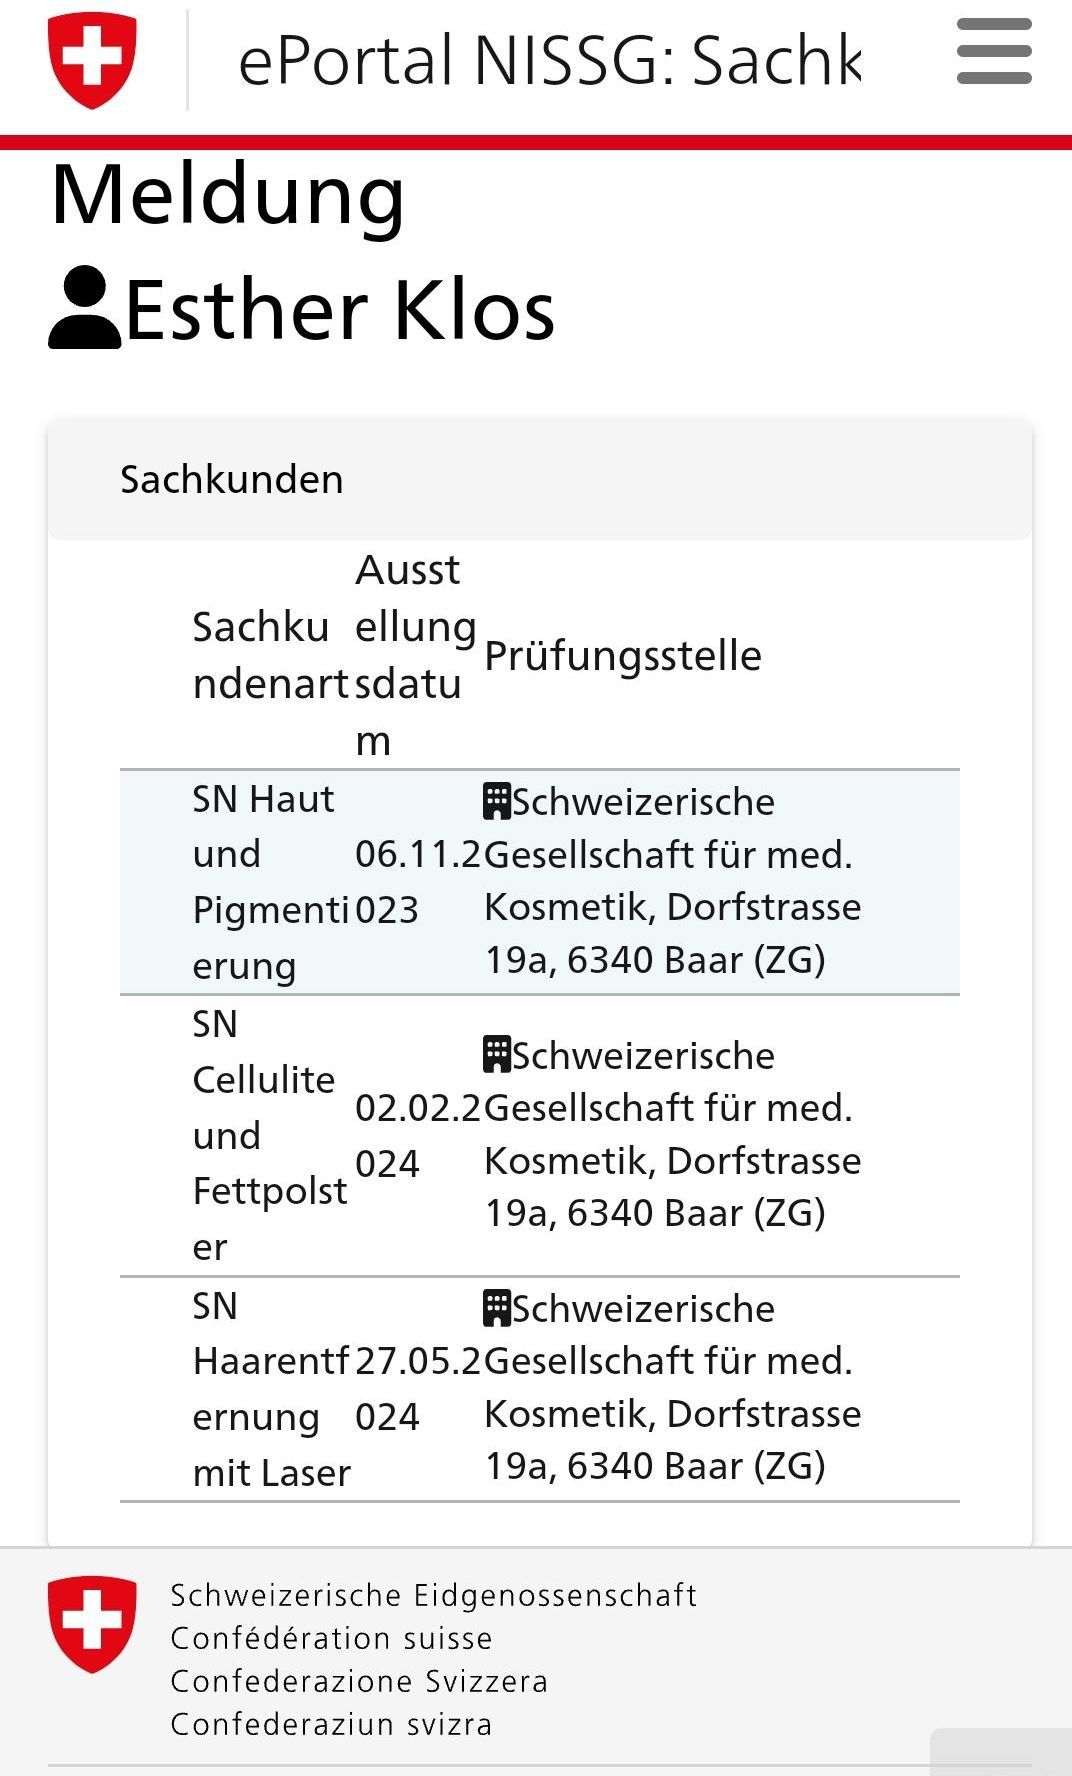
Task: Select the Sachkunden panel header
Action: coord(540,480)
